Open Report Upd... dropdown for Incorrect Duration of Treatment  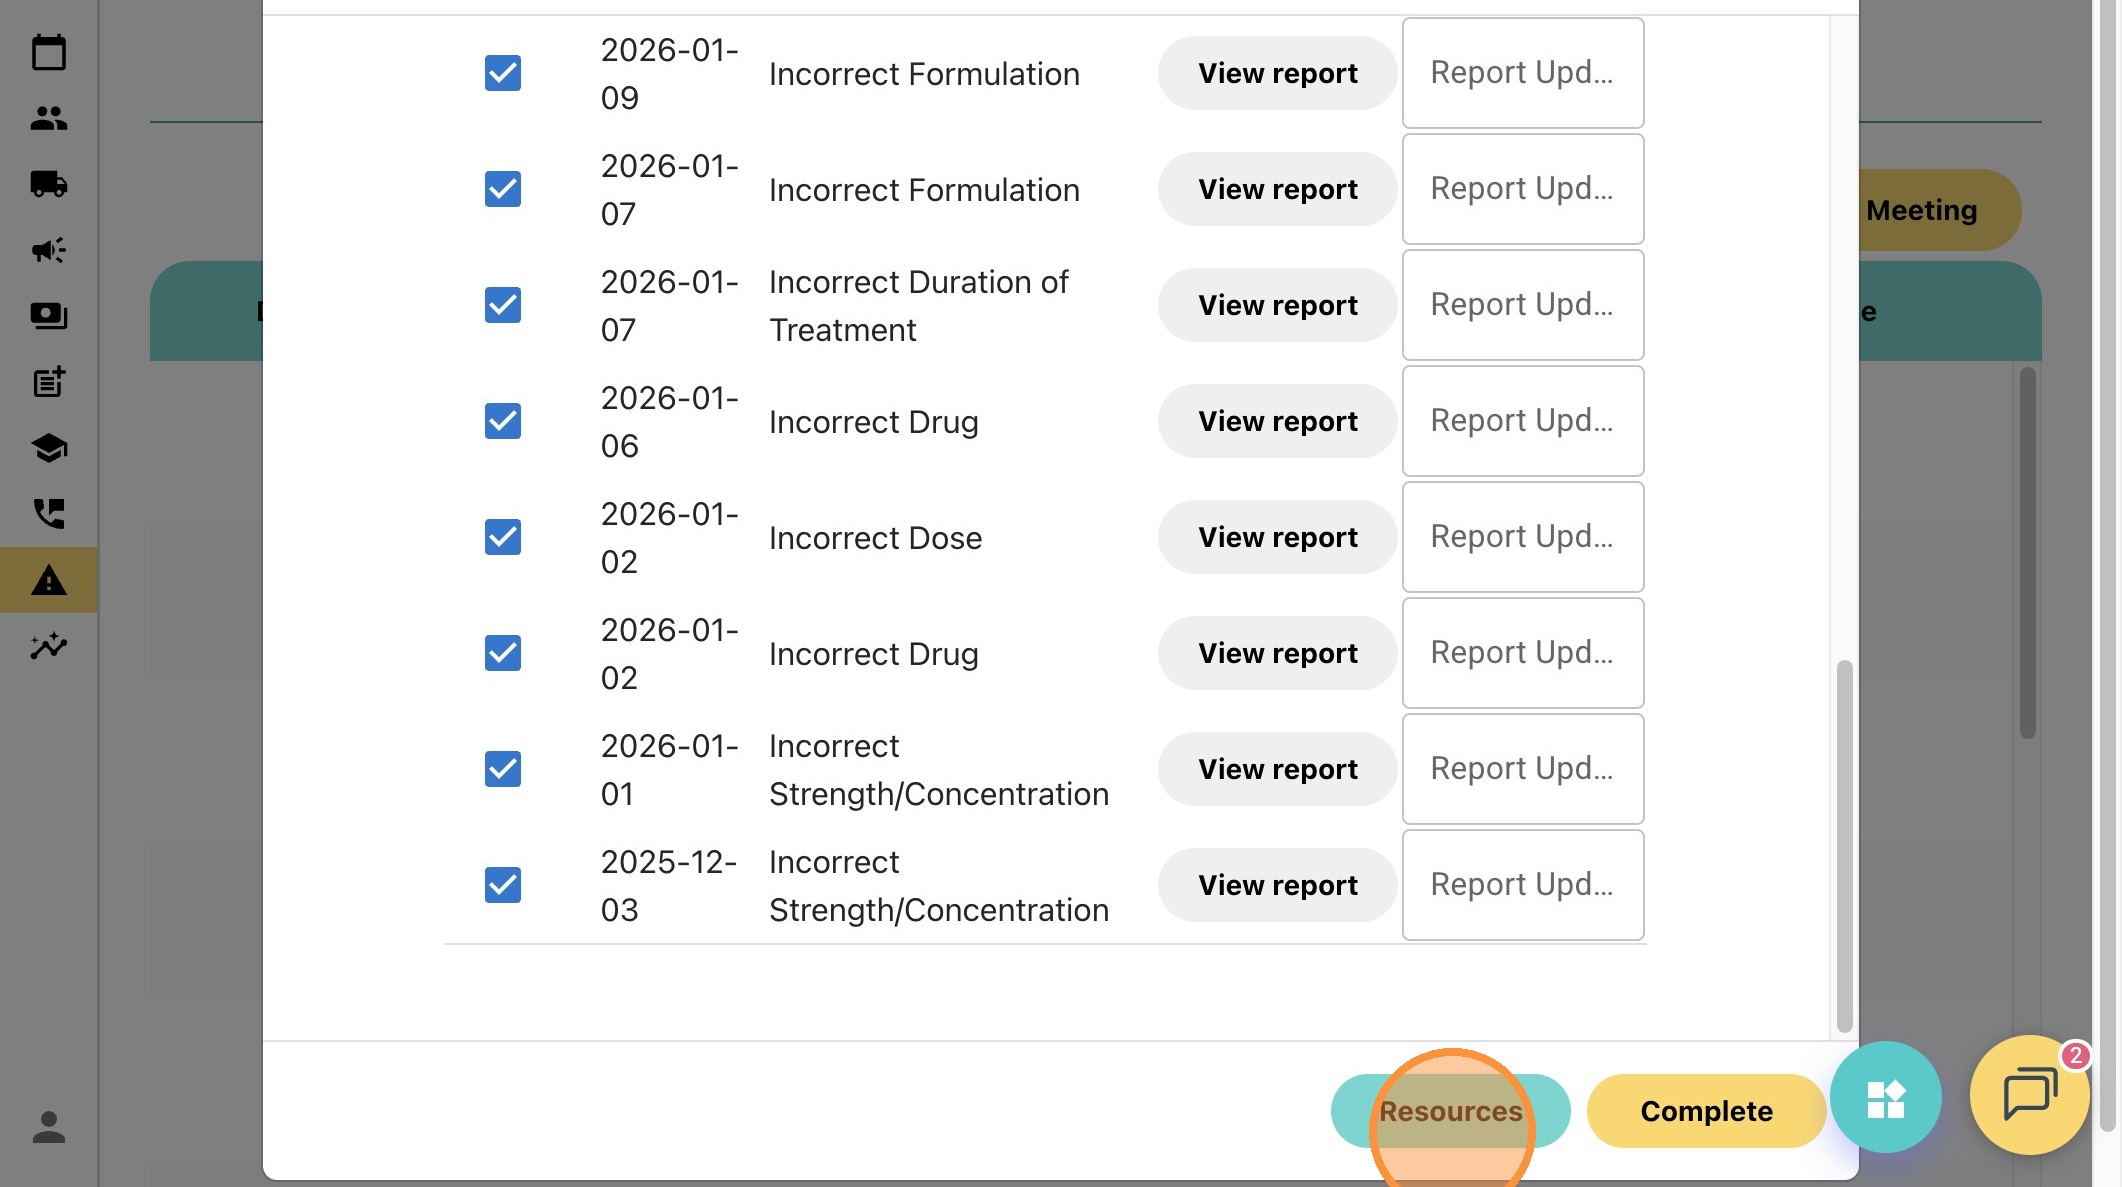(x=1522, y=305)
